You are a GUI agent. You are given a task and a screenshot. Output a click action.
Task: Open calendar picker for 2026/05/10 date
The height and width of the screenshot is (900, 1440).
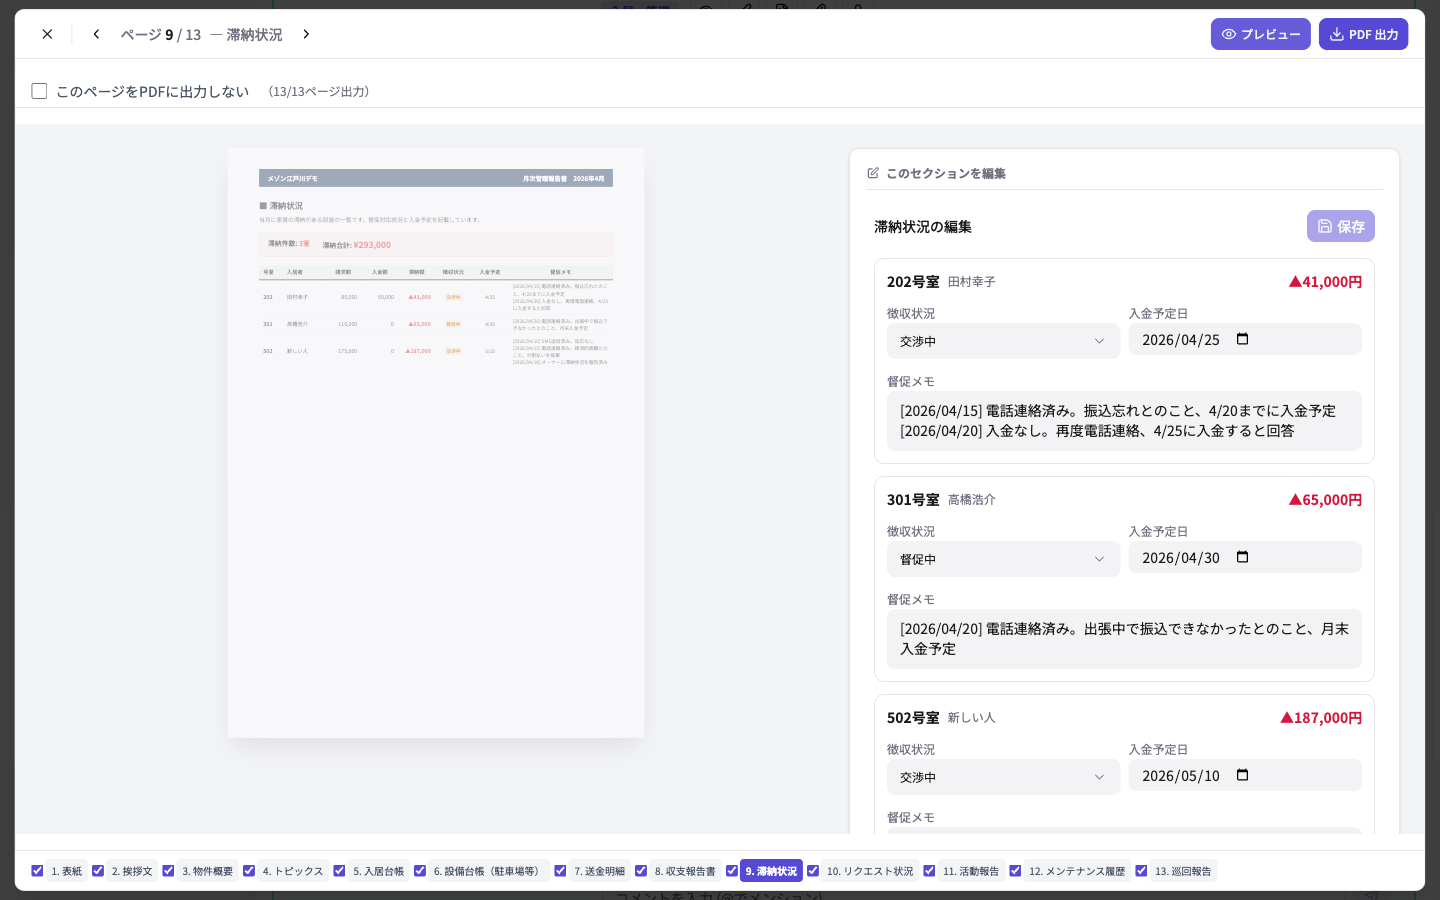pyautogui.click(x=1243, y=775)
